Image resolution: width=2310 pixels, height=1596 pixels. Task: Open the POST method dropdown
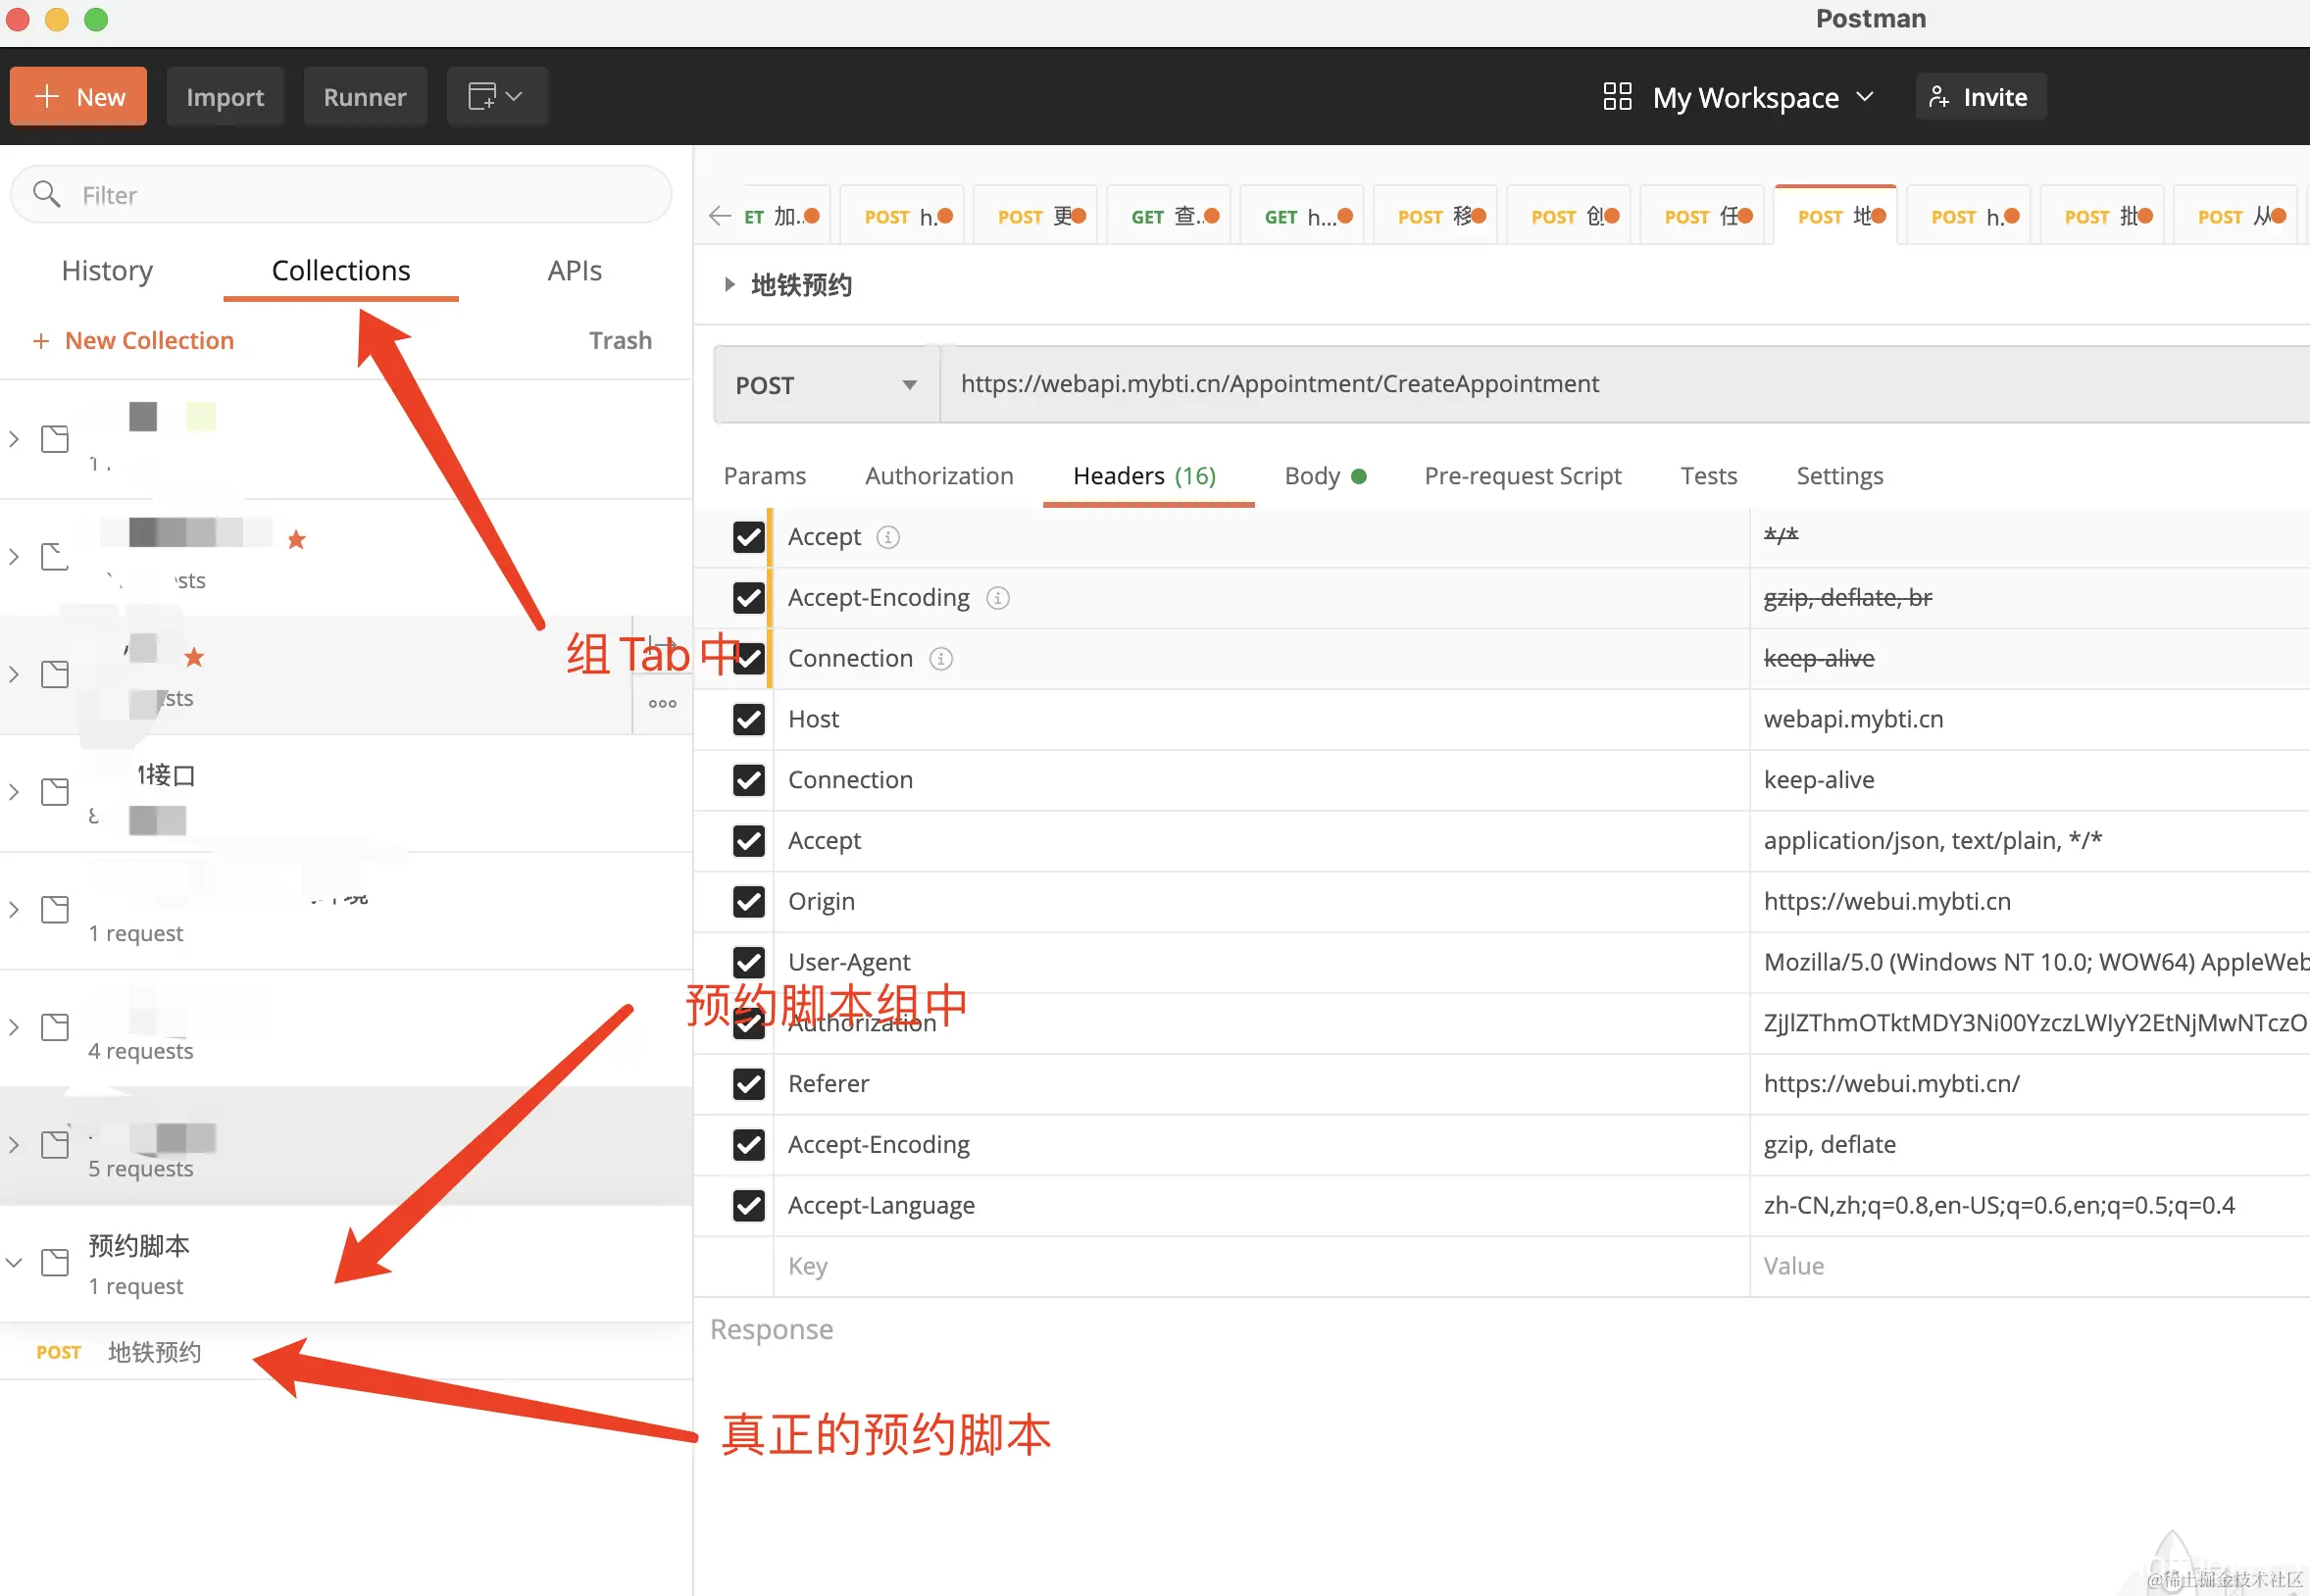pos(826,385)
